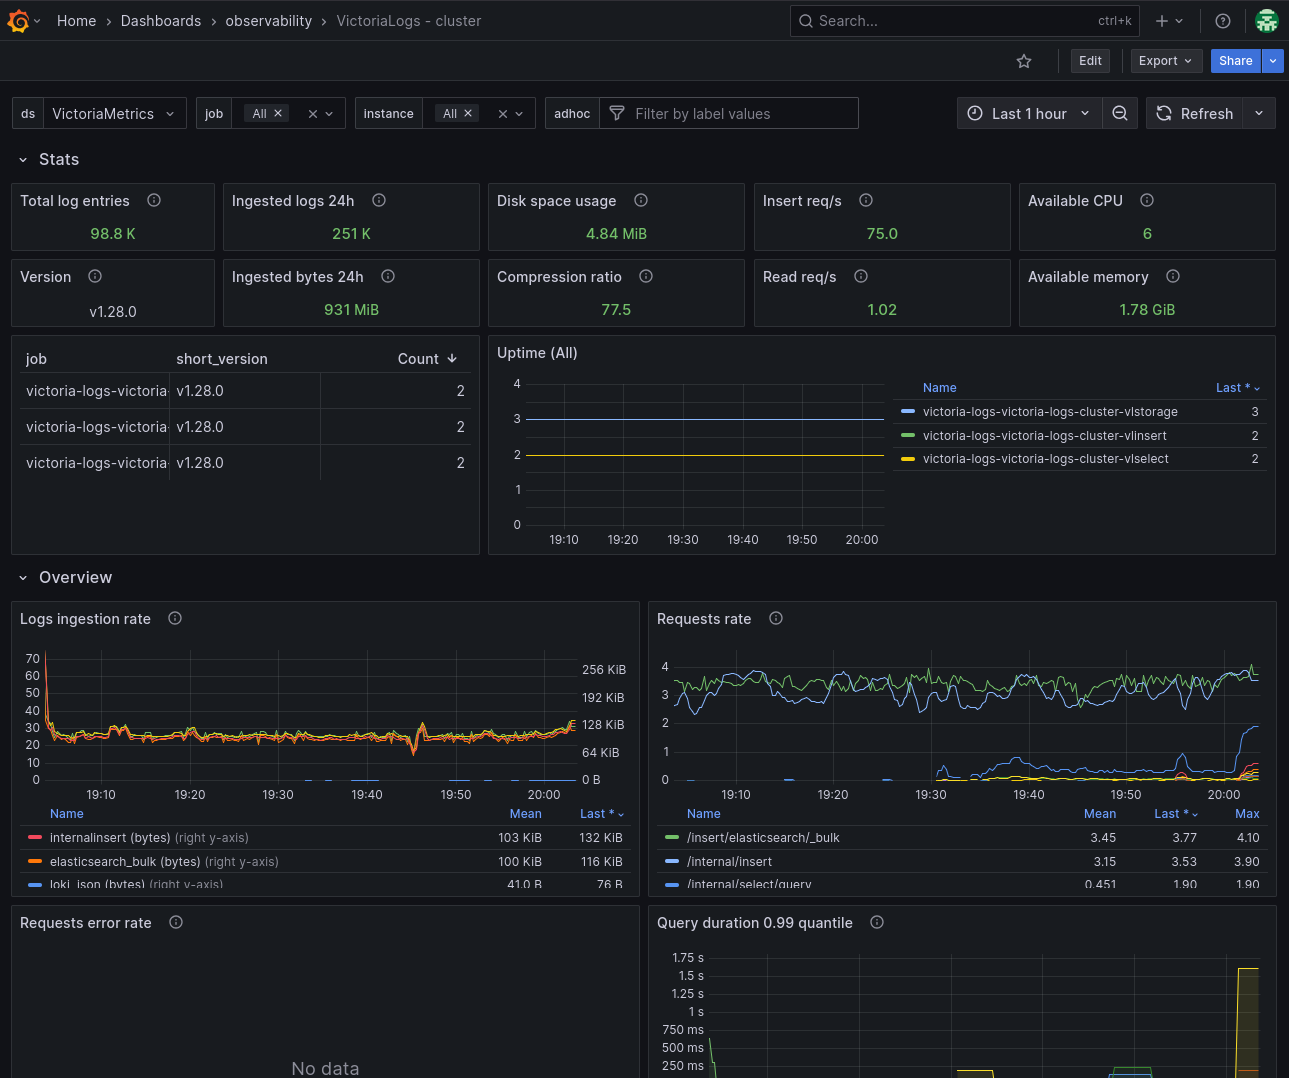Open the observability folder breadcrumb
The height and width of the screenshot is (1078, 1289).
(269, 20)
